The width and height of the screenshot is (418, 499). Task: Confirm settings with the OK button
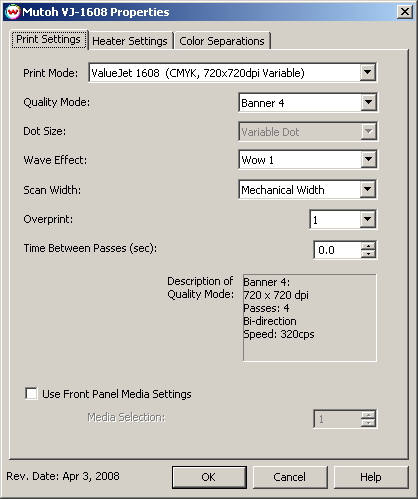click(x=209, y=477)
